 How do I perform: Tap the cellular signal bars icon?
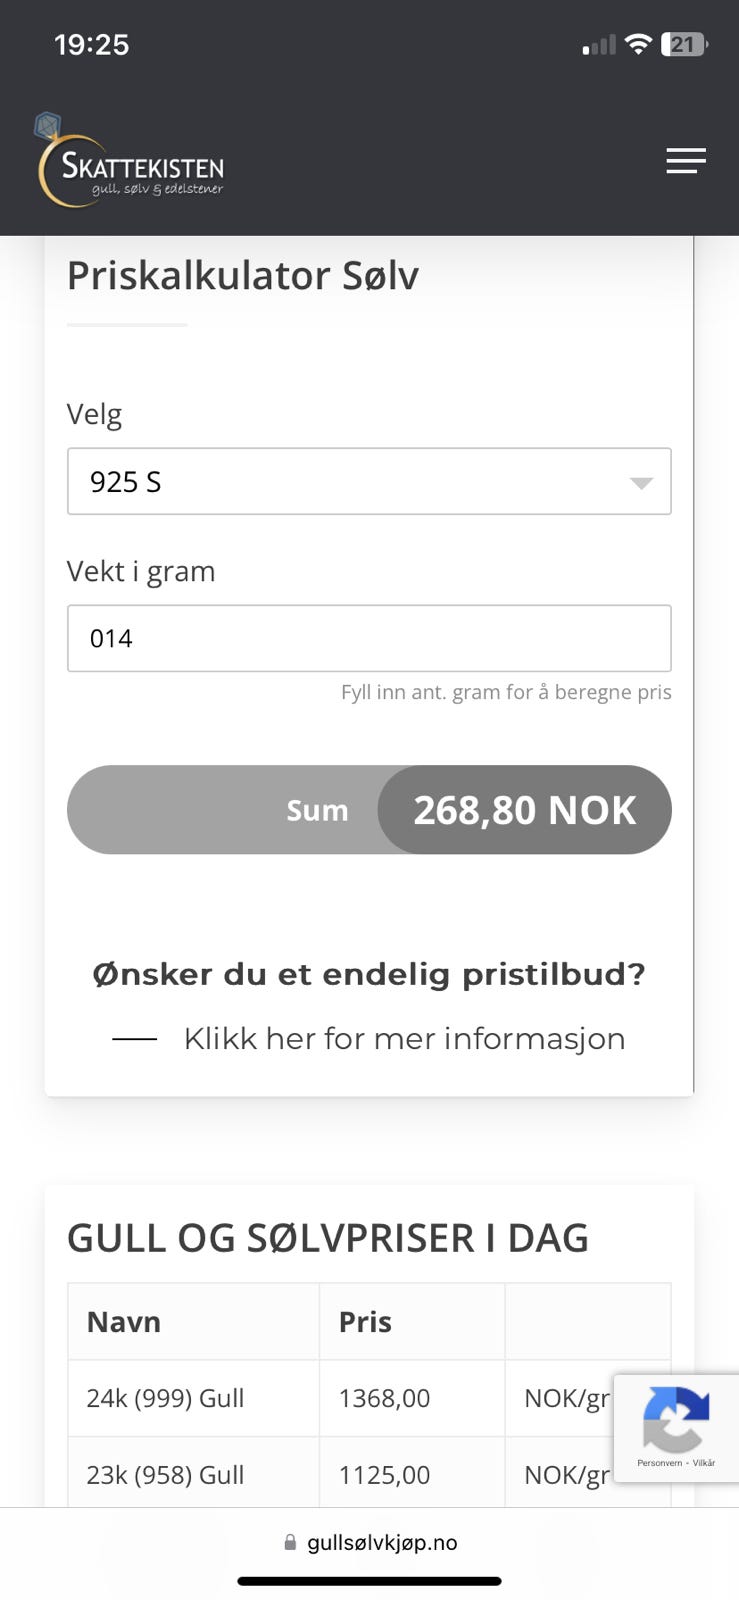[599, 46]
